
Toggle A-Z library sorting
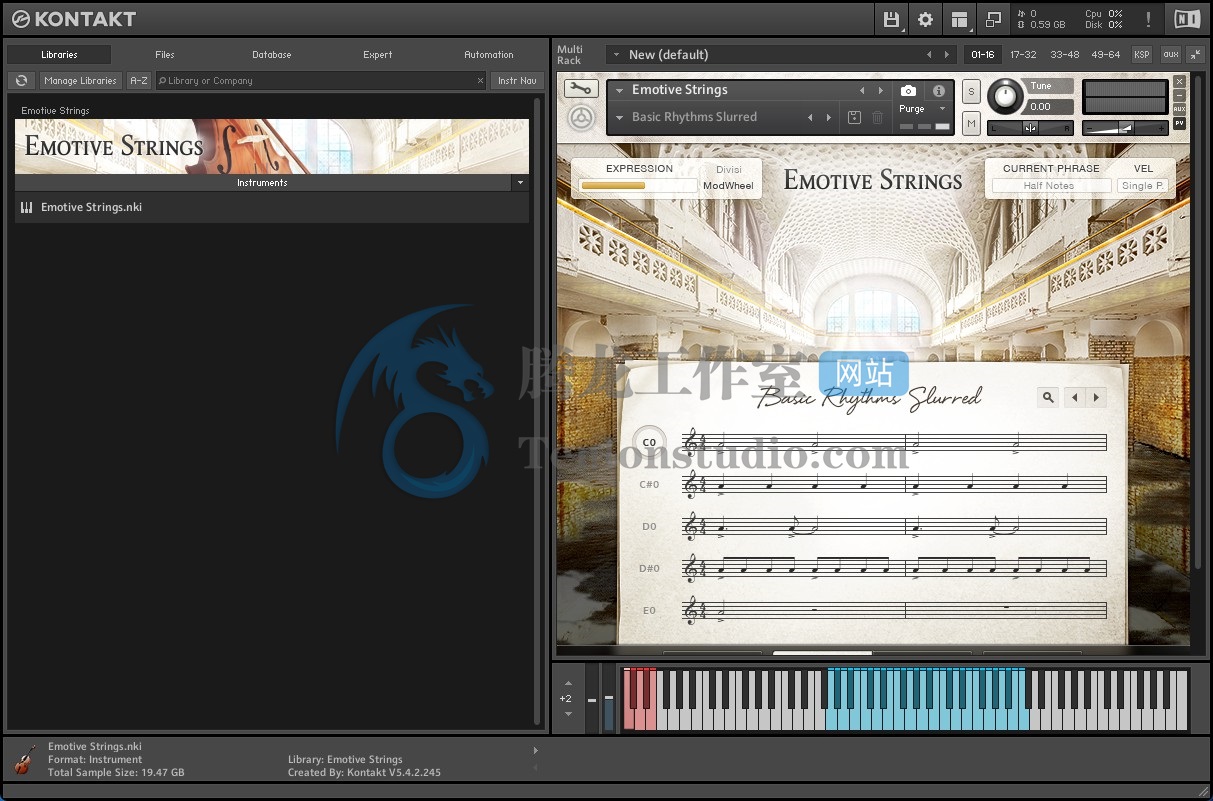point(139,81)
